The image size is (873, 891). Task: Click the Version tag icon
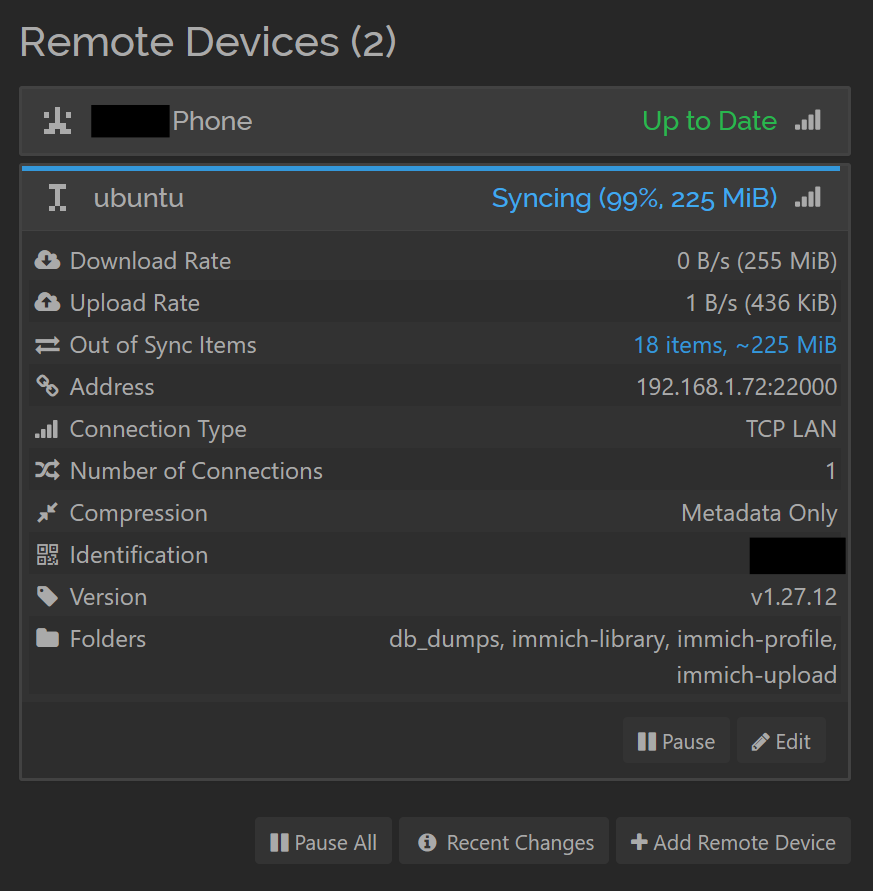pyautogui.click(x=47, y=597)
